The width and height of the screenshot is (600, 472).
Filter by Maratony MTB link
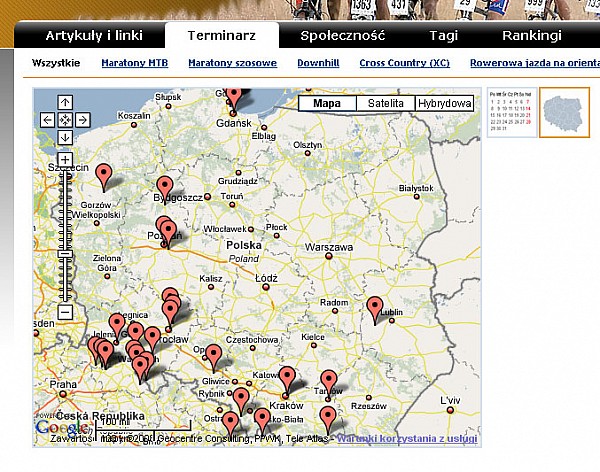coord(134,63)
